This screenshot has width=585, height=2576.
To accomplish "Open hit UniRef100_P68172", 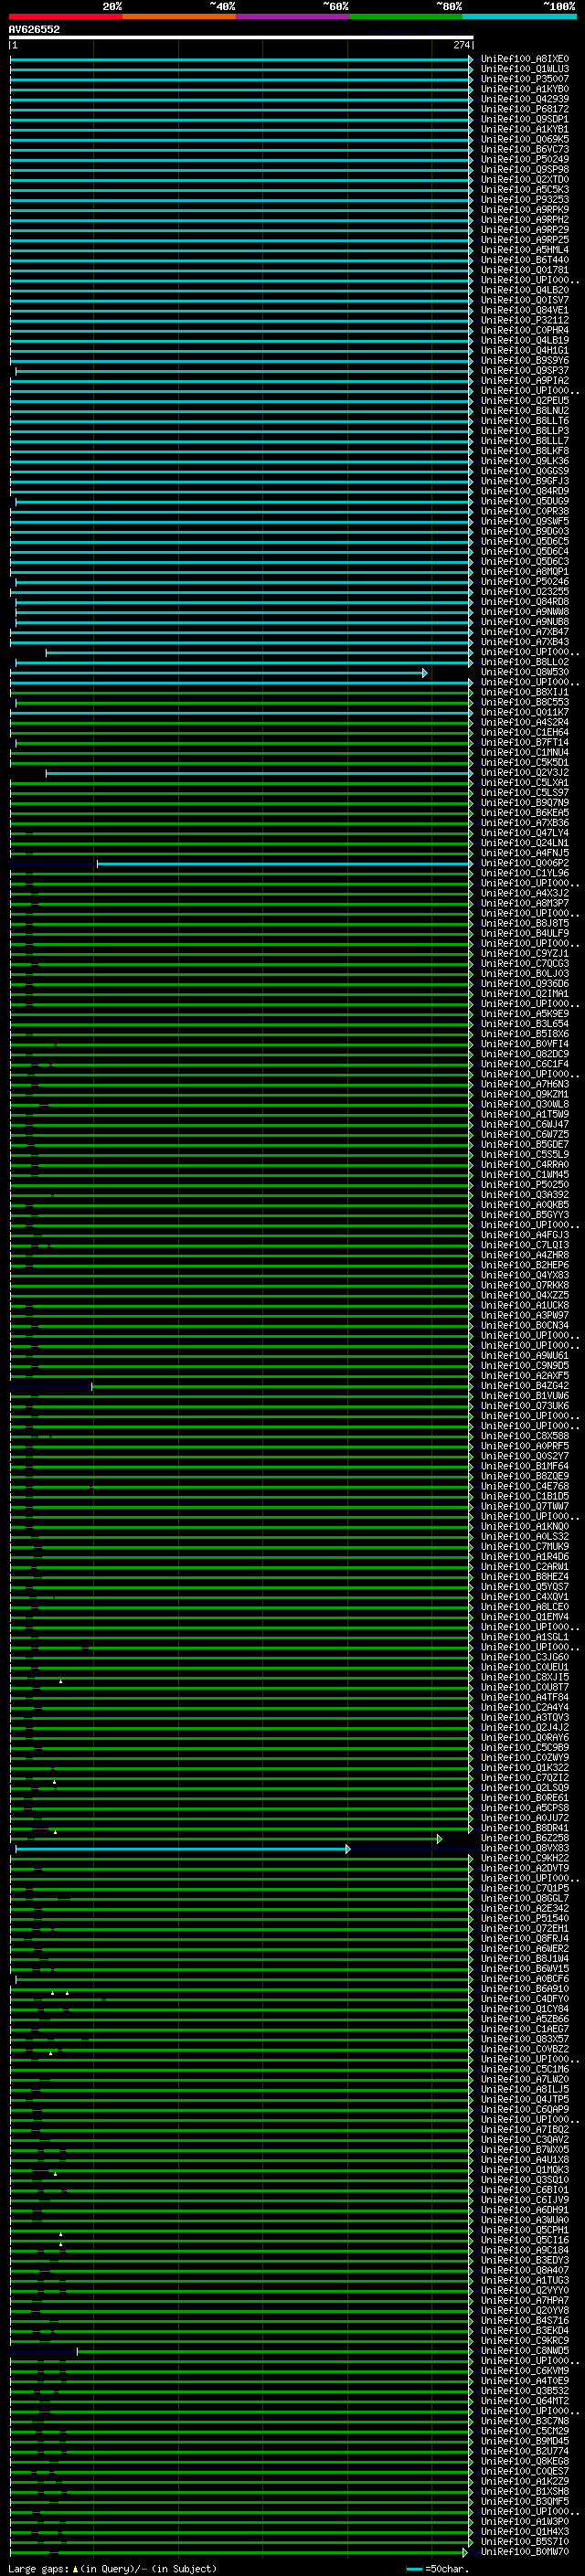I will 524,109.
